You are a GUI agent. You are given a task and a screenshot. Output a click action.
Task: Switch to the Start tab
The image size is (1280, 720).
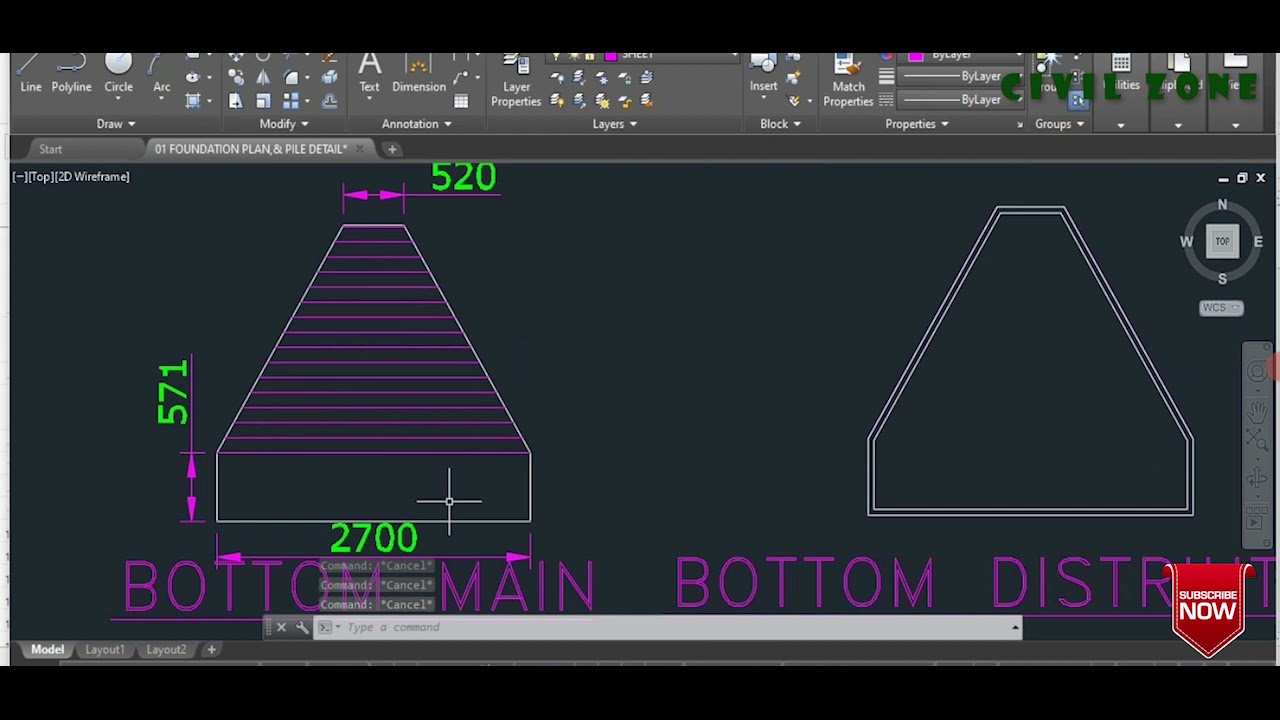tap(50, 149)
